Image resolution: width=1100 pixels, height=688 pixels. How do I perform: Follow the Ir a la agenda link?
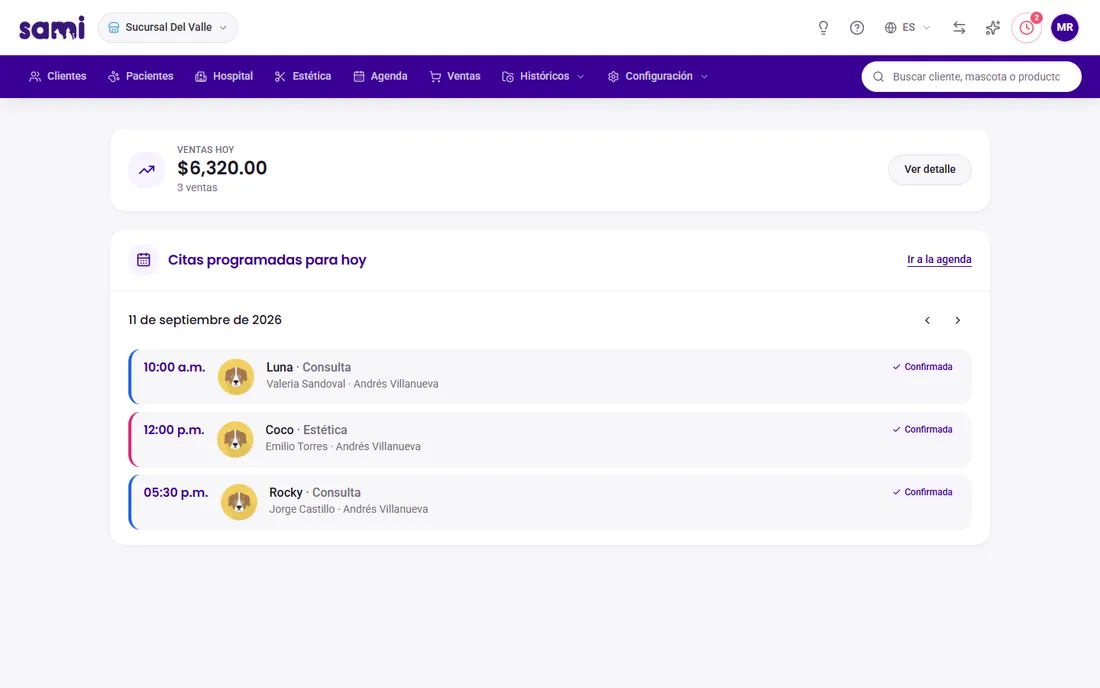[939, 259]
